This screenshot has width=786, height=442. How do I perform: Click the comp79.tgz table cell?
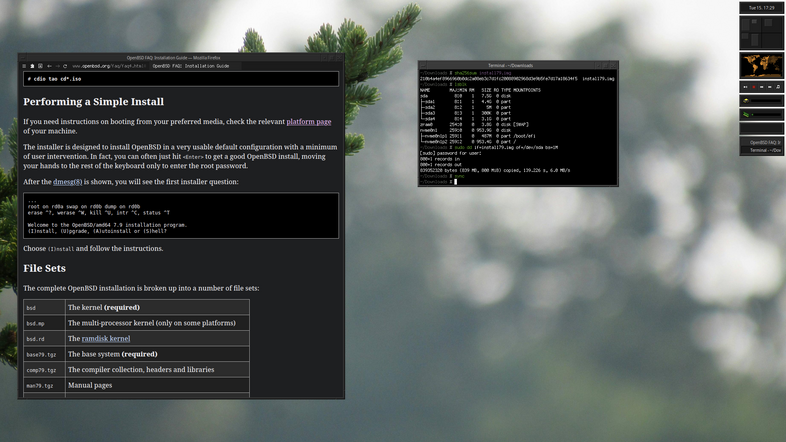tap(44, 370)
